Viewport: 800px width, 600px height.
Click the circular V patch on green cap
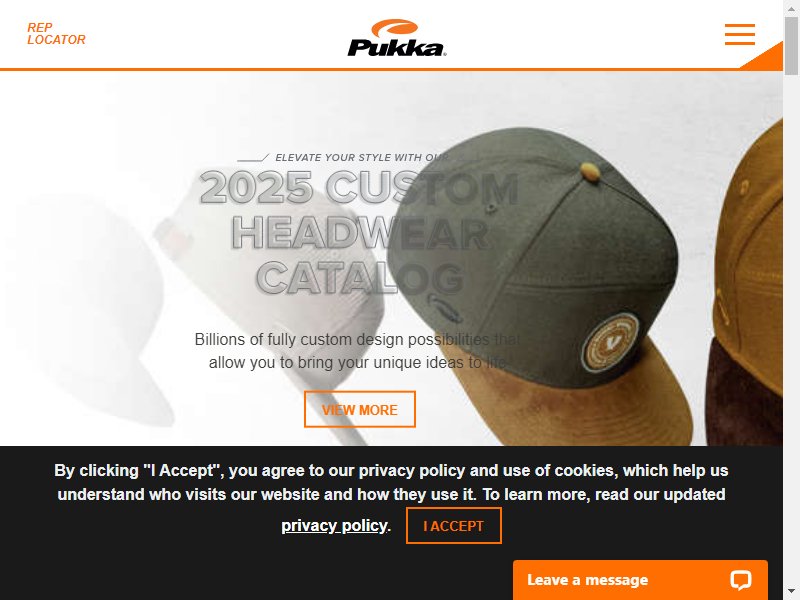pyautogui.click(x=610, y=342)
